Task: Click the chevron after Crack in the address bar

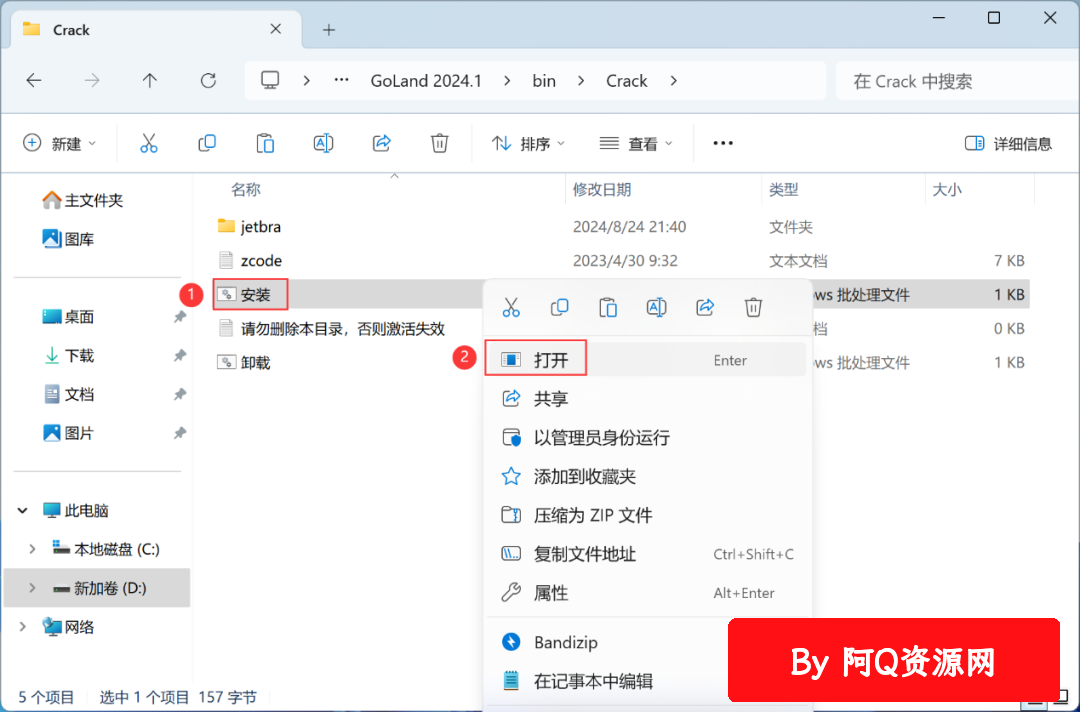Action: (674, 81)
